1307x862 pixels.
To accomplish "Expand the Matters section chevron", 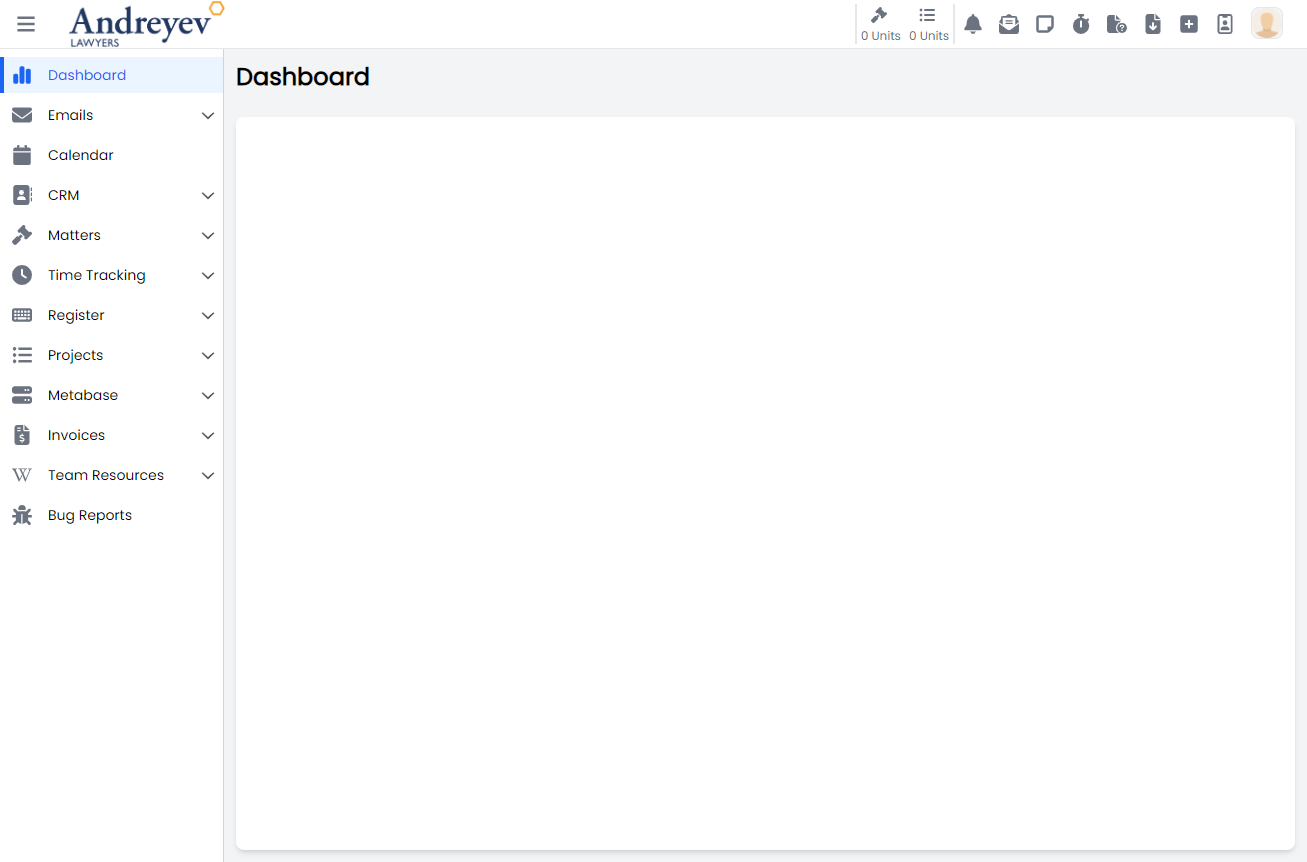I will click(208, 236).
